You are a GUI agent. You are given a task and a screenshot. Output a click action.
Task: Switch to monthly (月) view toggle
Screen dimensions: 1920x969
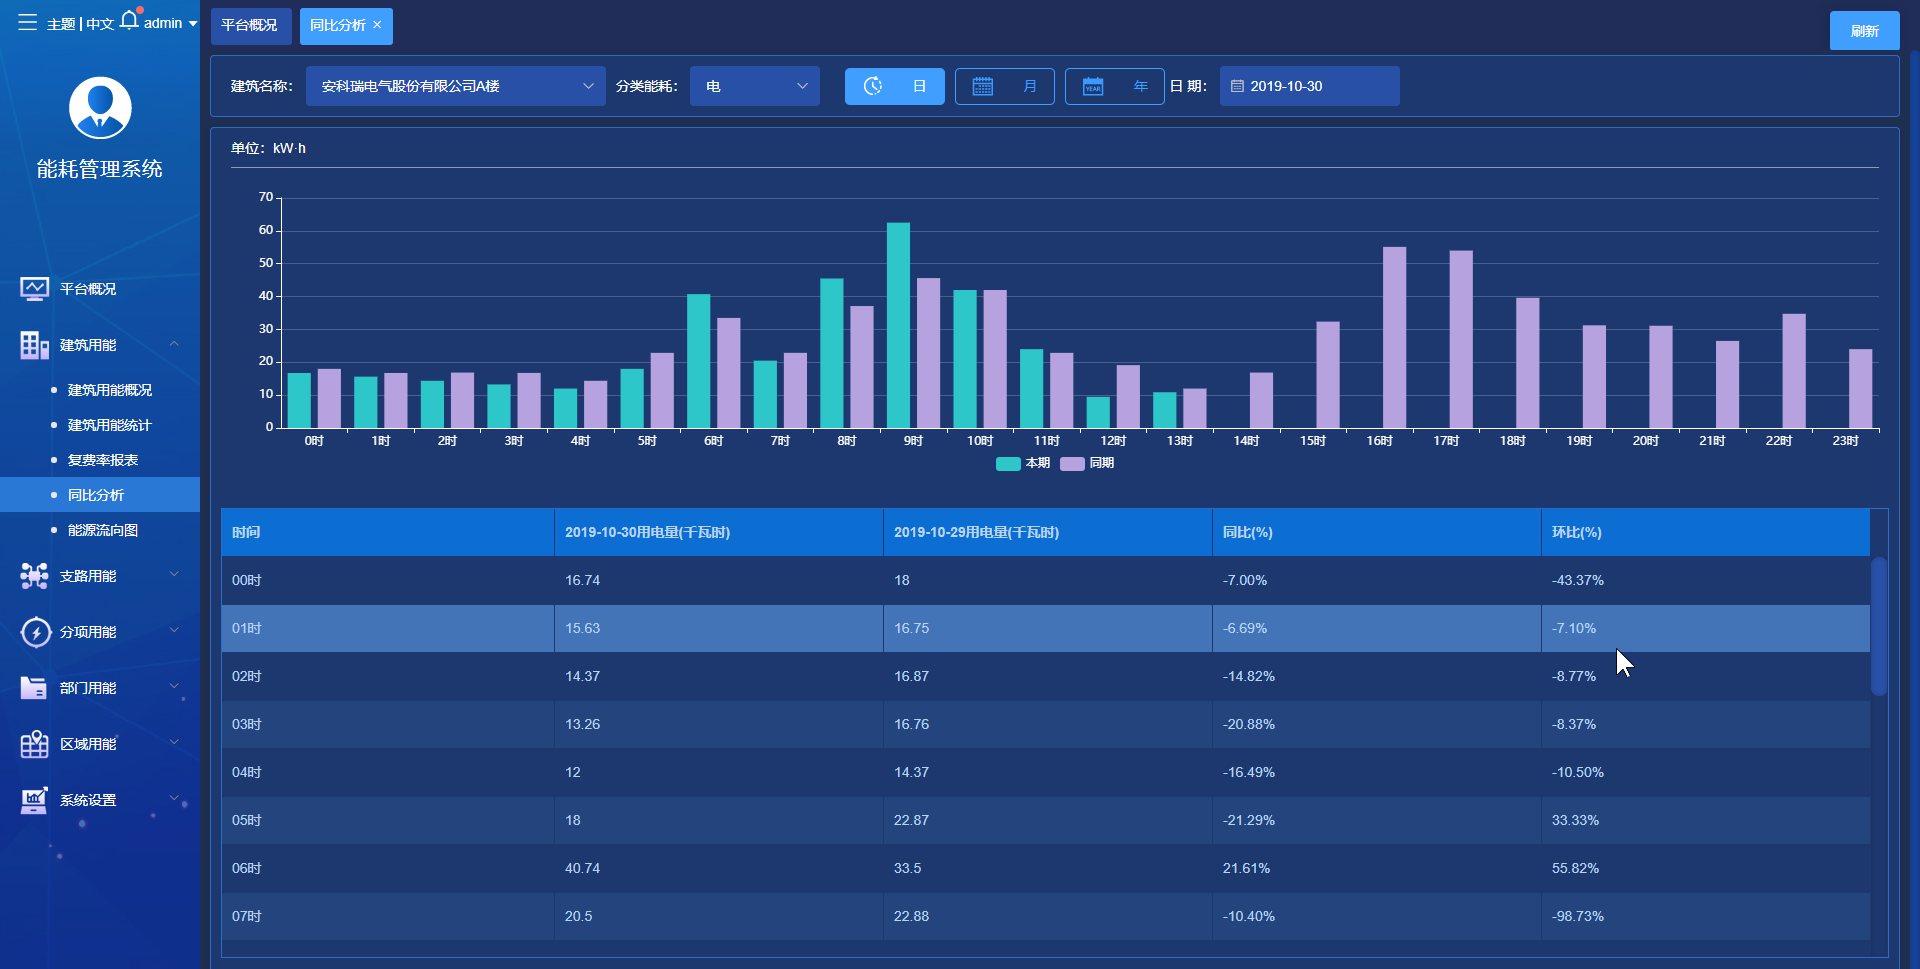point(1005,86)
